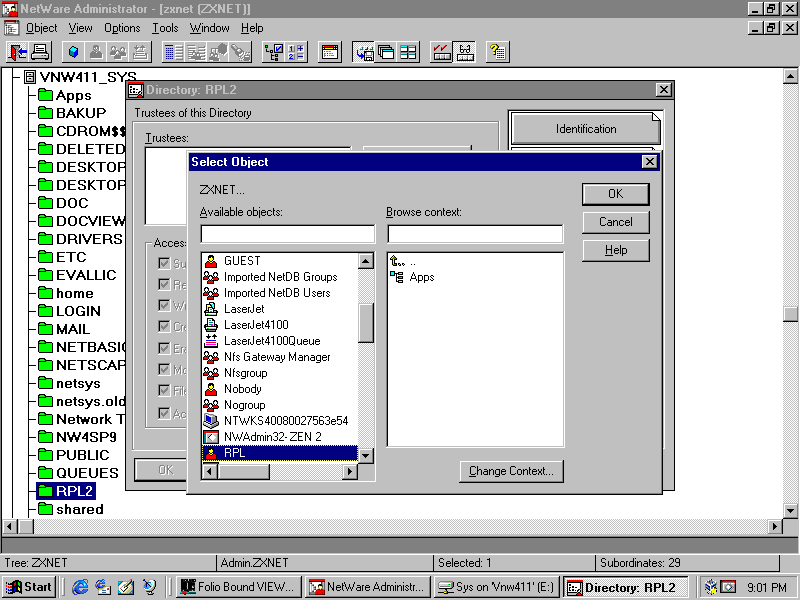This screenshot has width=800, height=600.
Task: Click the browser window toolbar icon
Action: (x=330, y=52)
